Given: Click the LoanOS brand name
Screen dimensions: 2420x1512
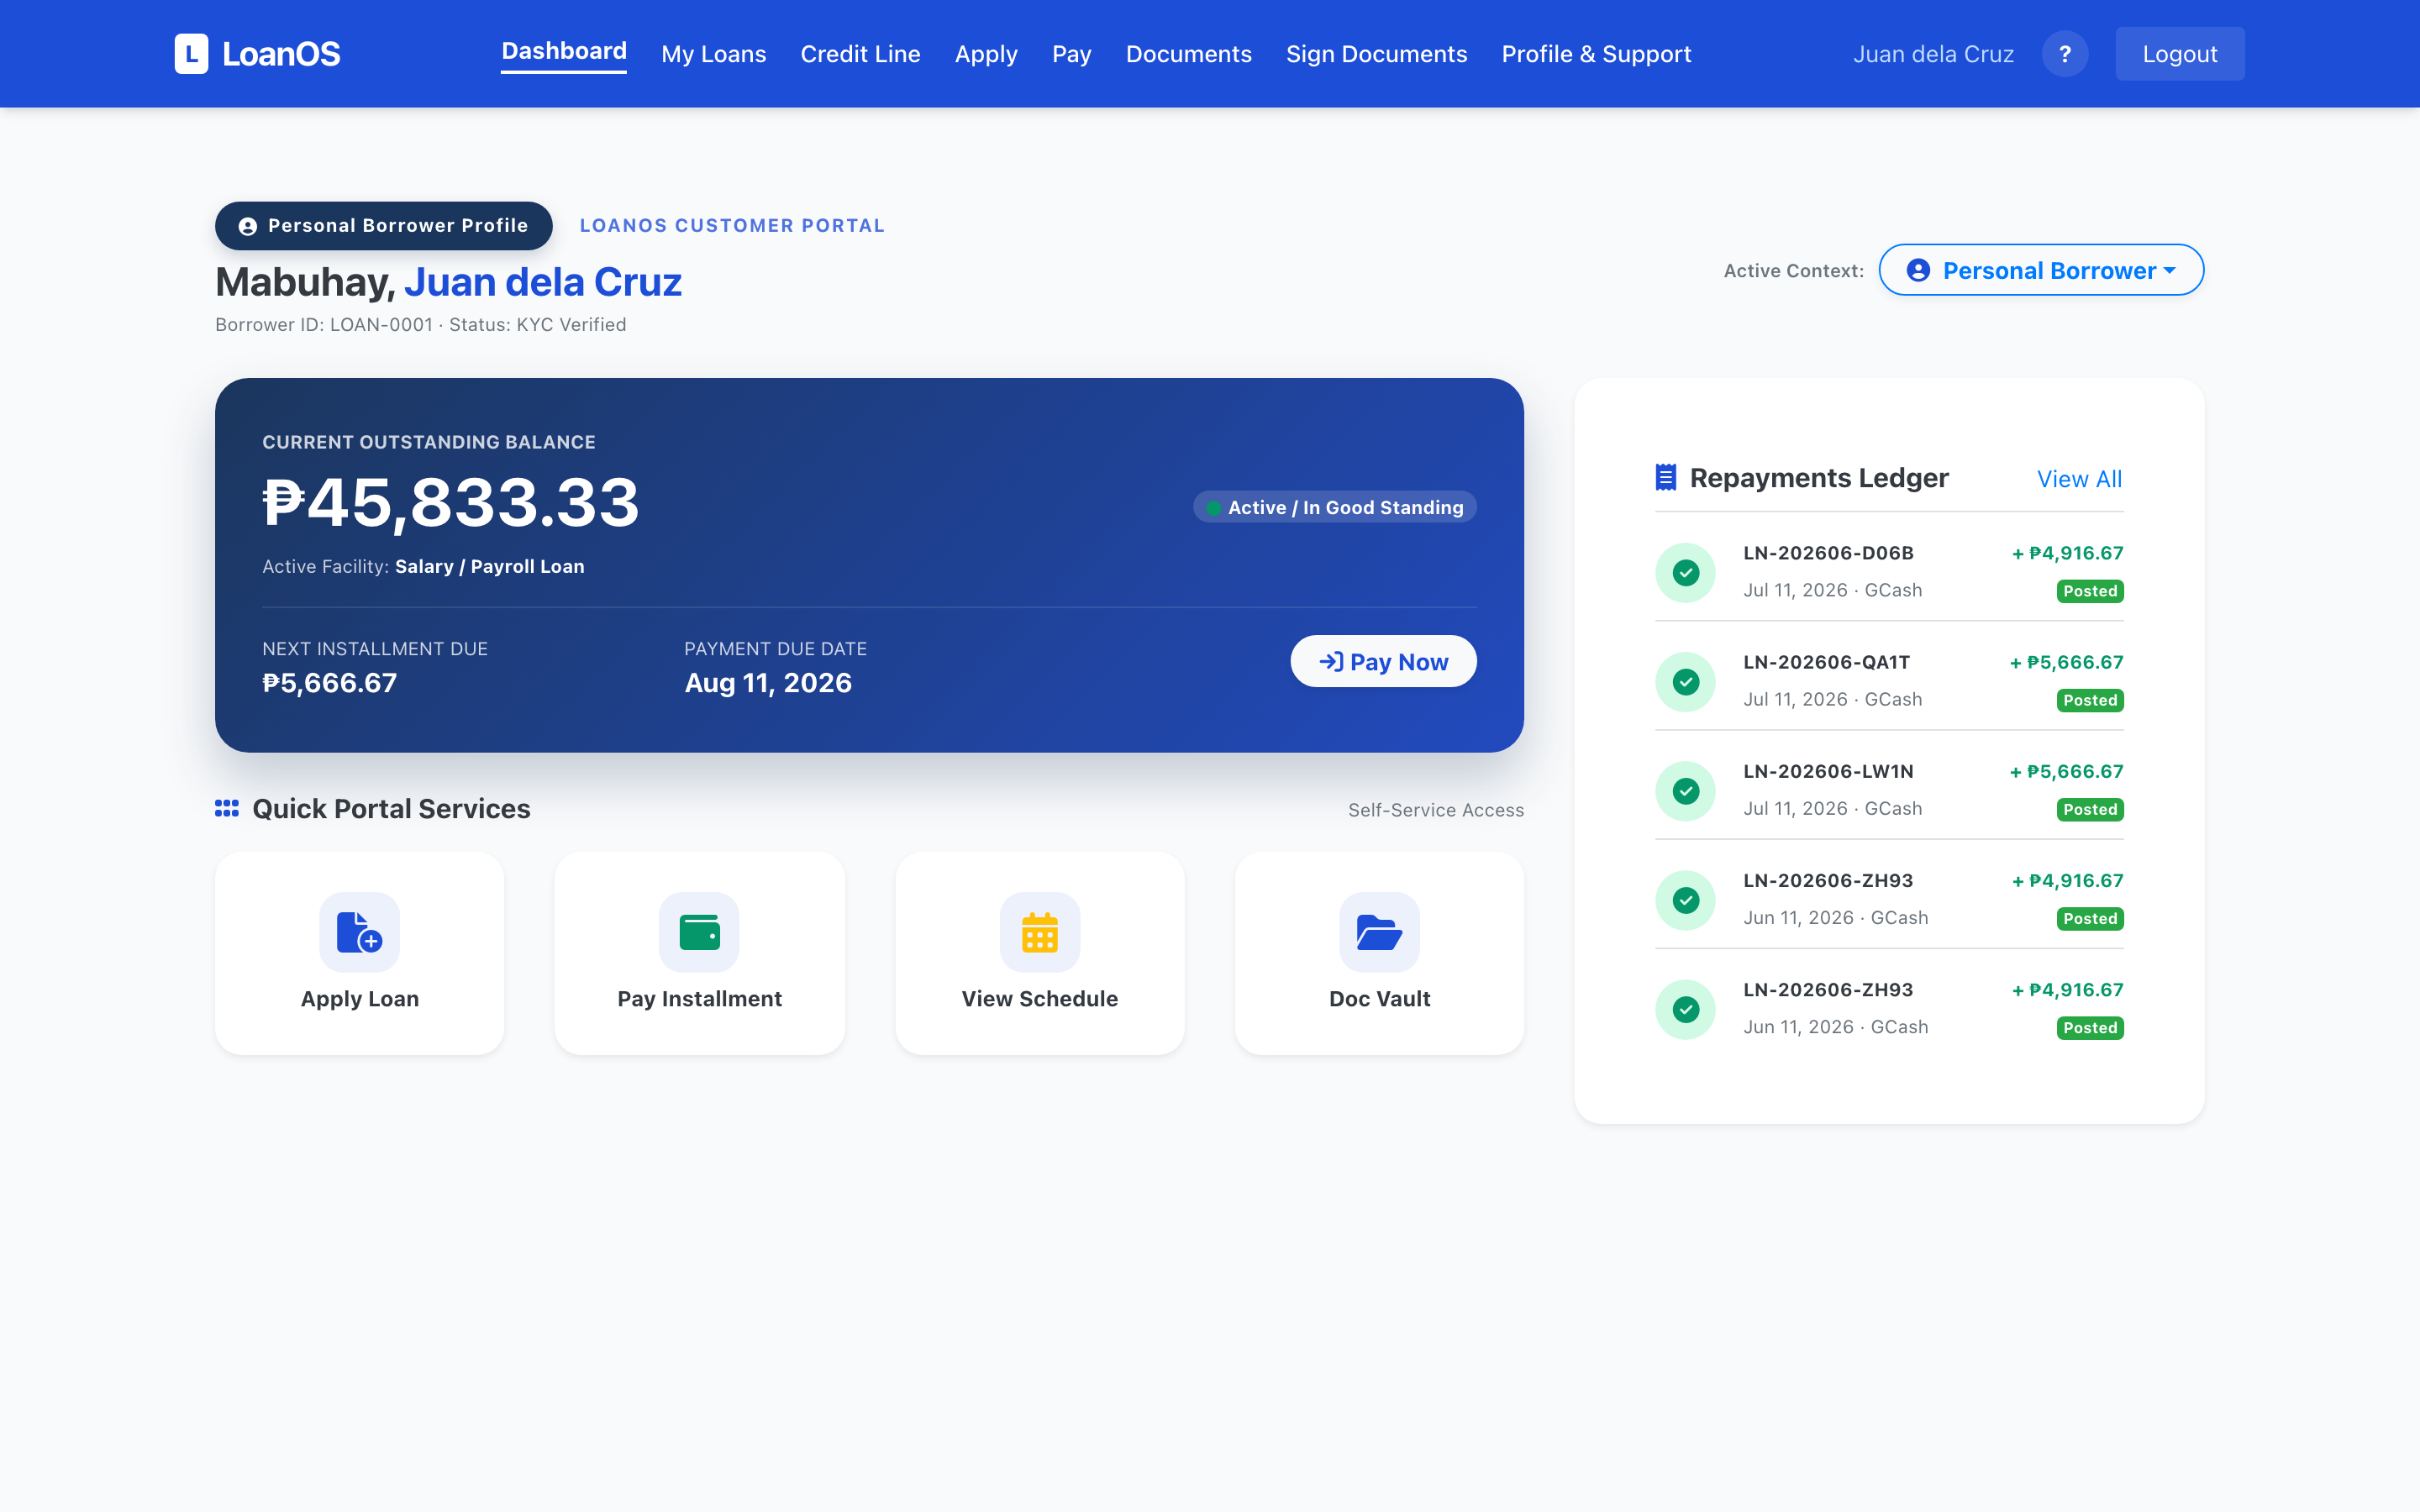Looking at the screenshot, I should click(x=281, y=54).
